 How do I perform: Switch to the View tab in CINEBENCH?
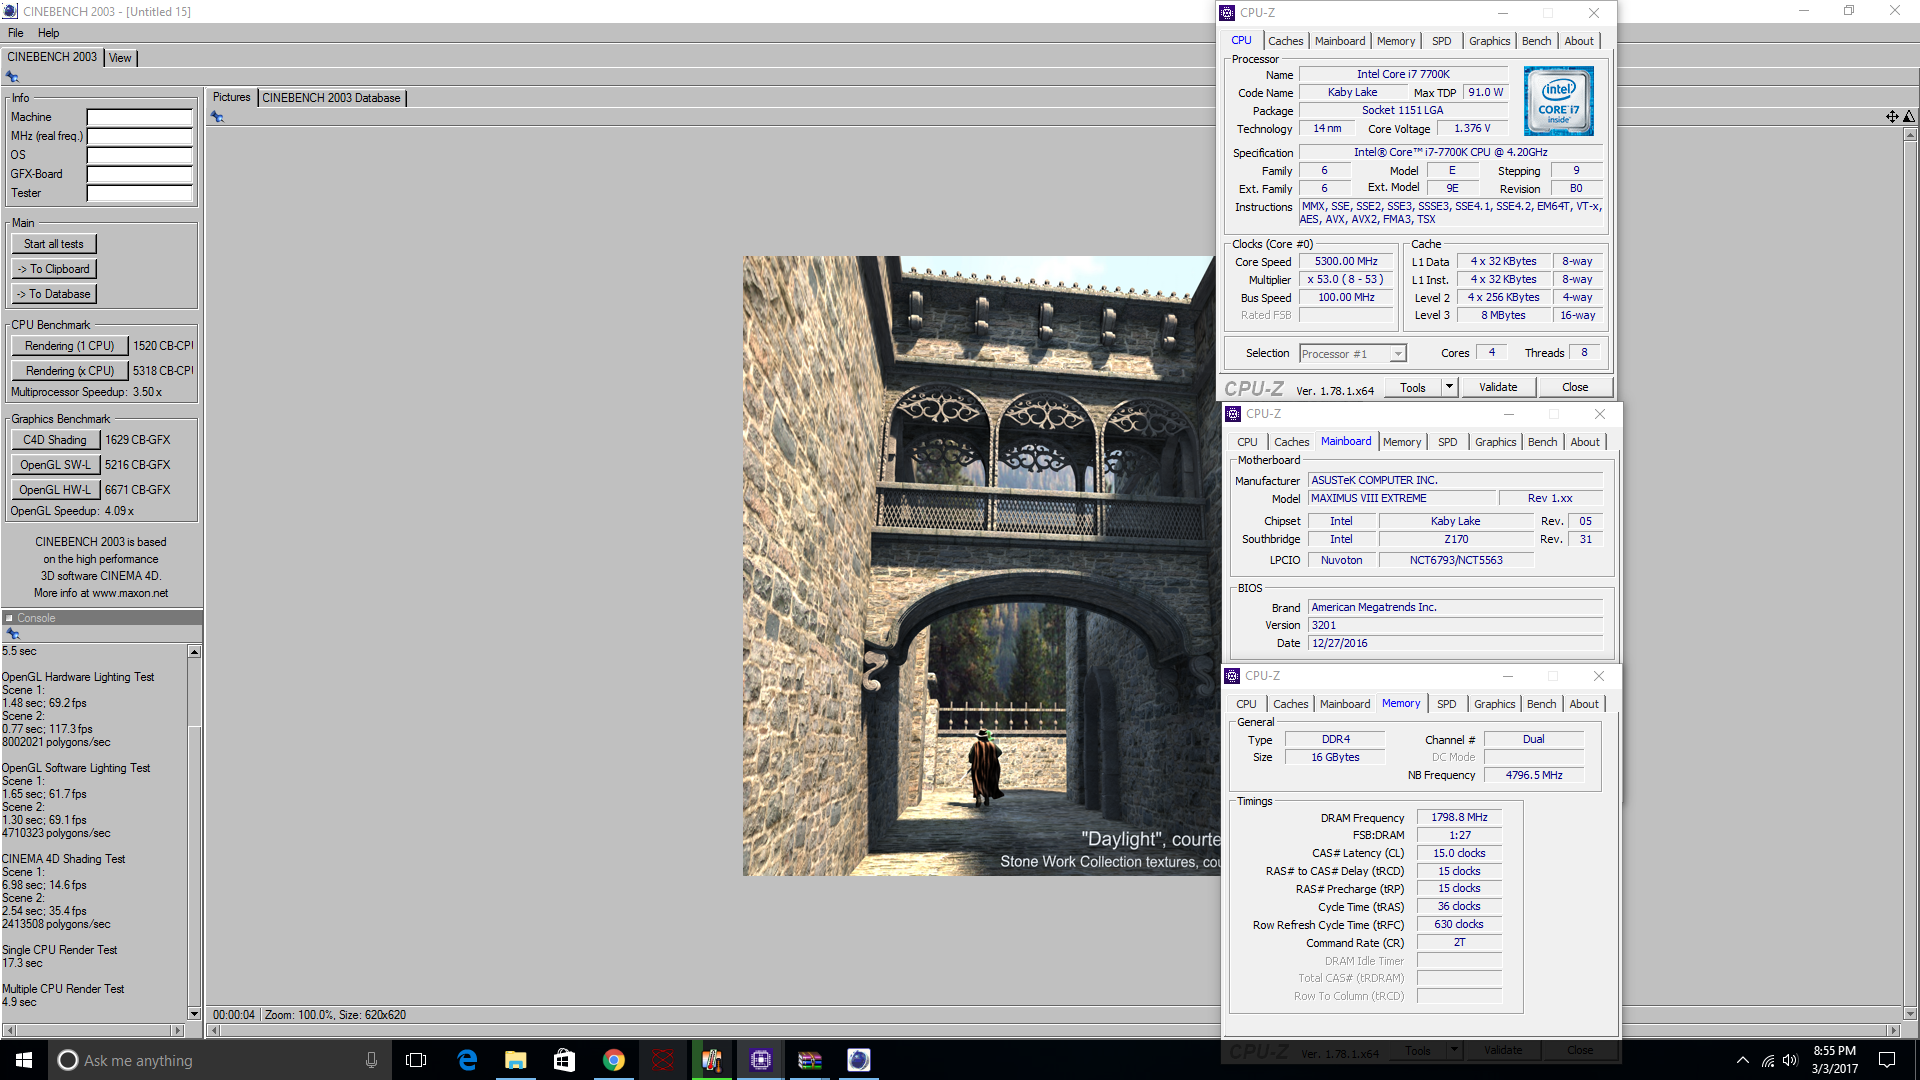[120, 58]
